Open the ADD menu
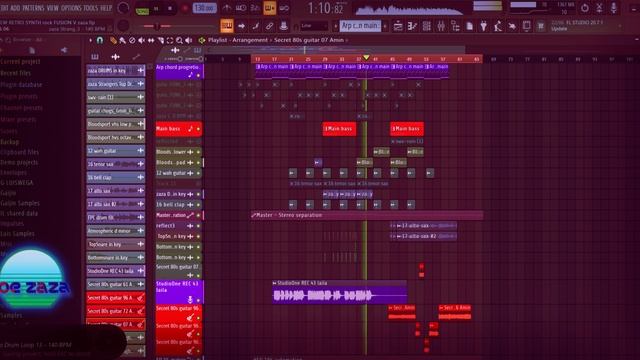 (15, 8)
